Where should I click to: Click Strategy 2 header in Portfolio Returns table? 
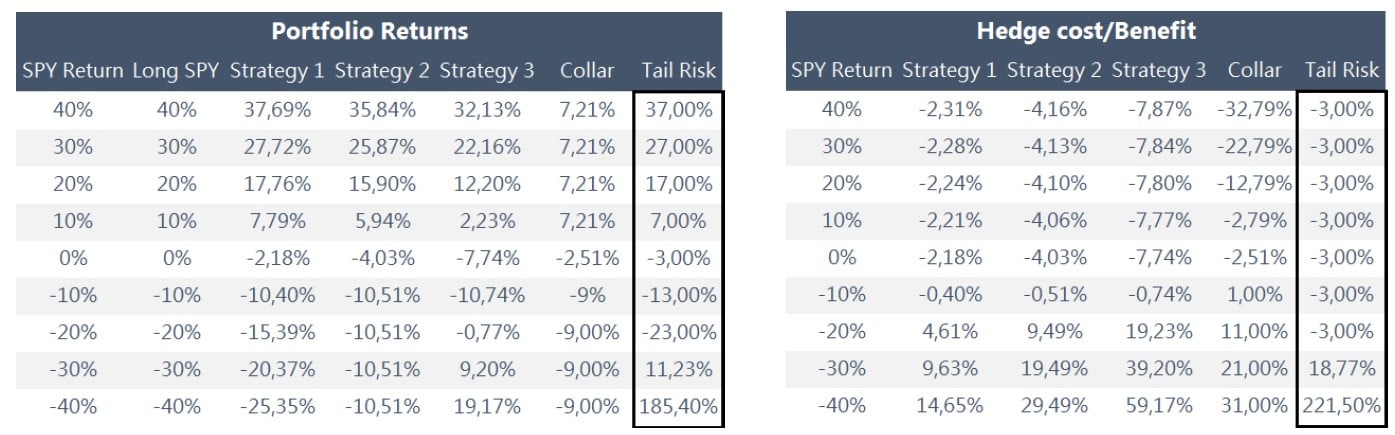tap(382, 71)
